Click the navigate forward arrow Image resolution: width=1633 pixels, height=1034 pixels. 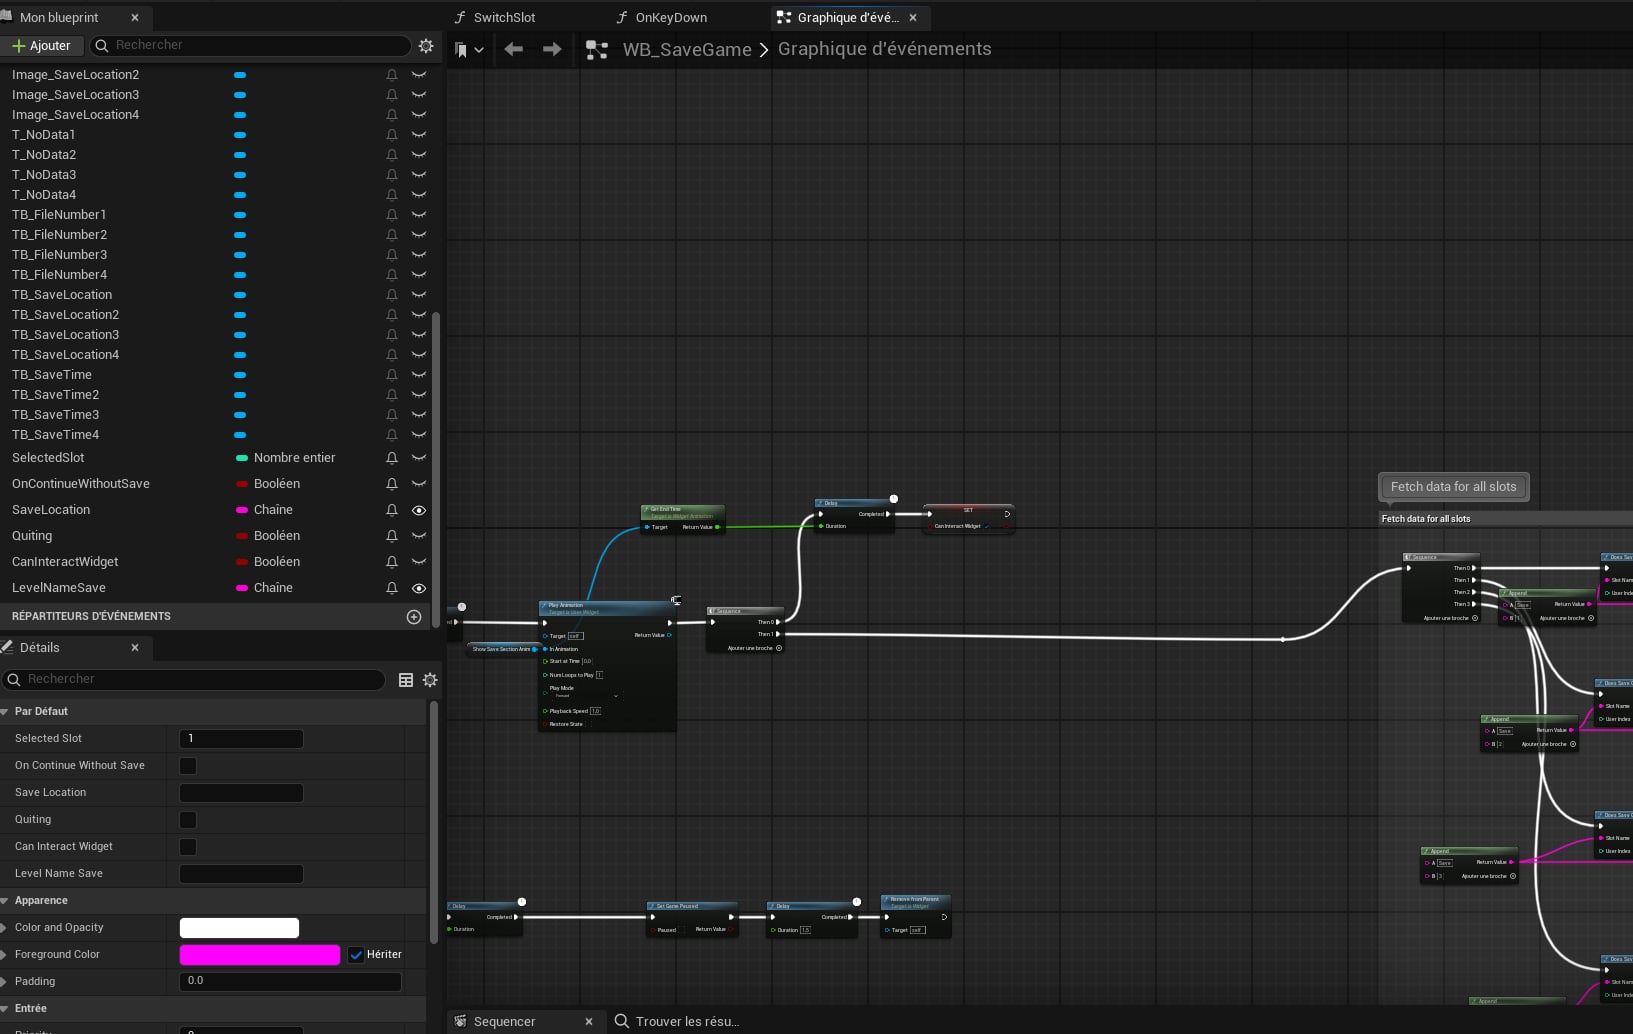tap(551, 49)
